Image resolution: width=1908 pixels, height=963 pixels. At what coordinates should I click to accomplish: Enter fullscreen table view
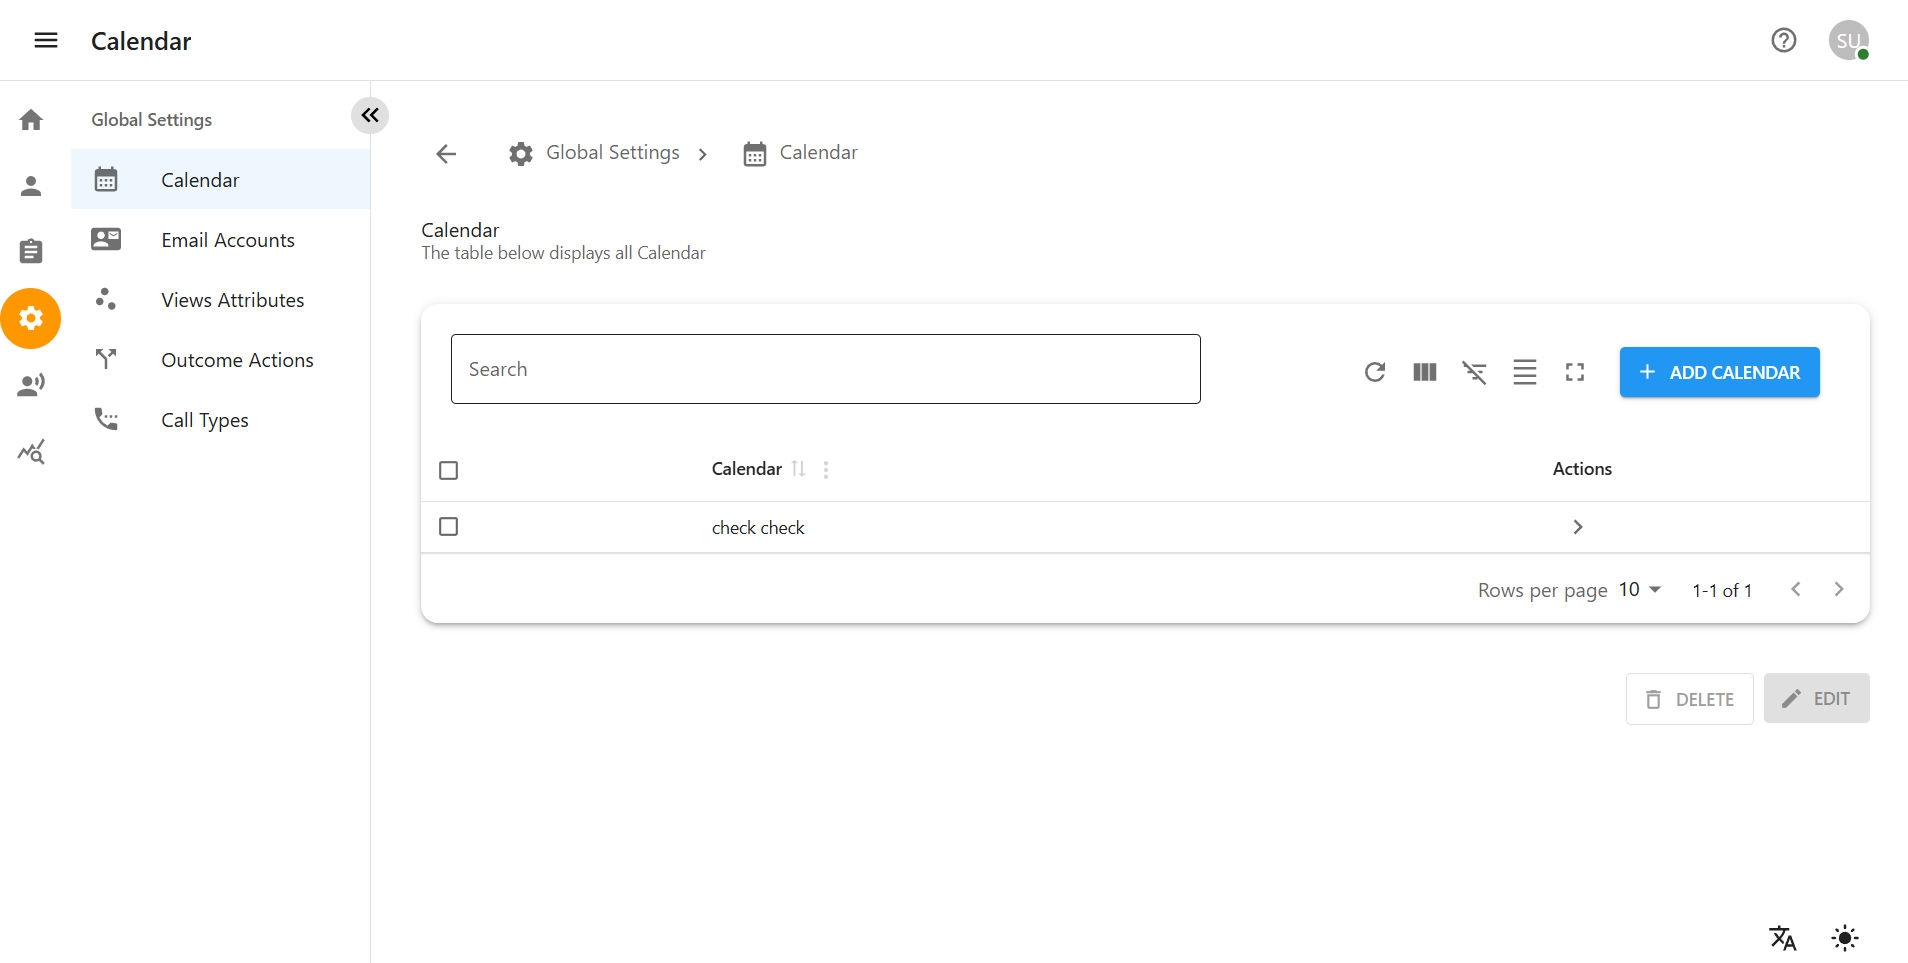pos(1574,372)
